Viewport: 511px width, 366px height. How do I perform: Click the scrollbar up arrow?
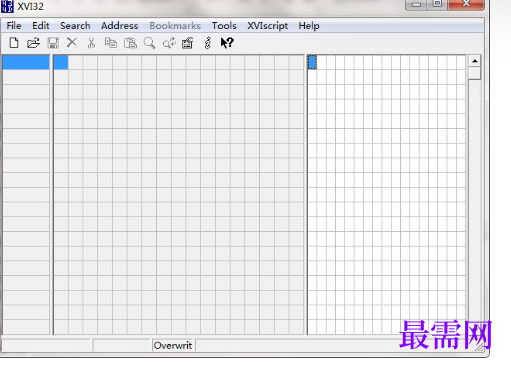475,61
